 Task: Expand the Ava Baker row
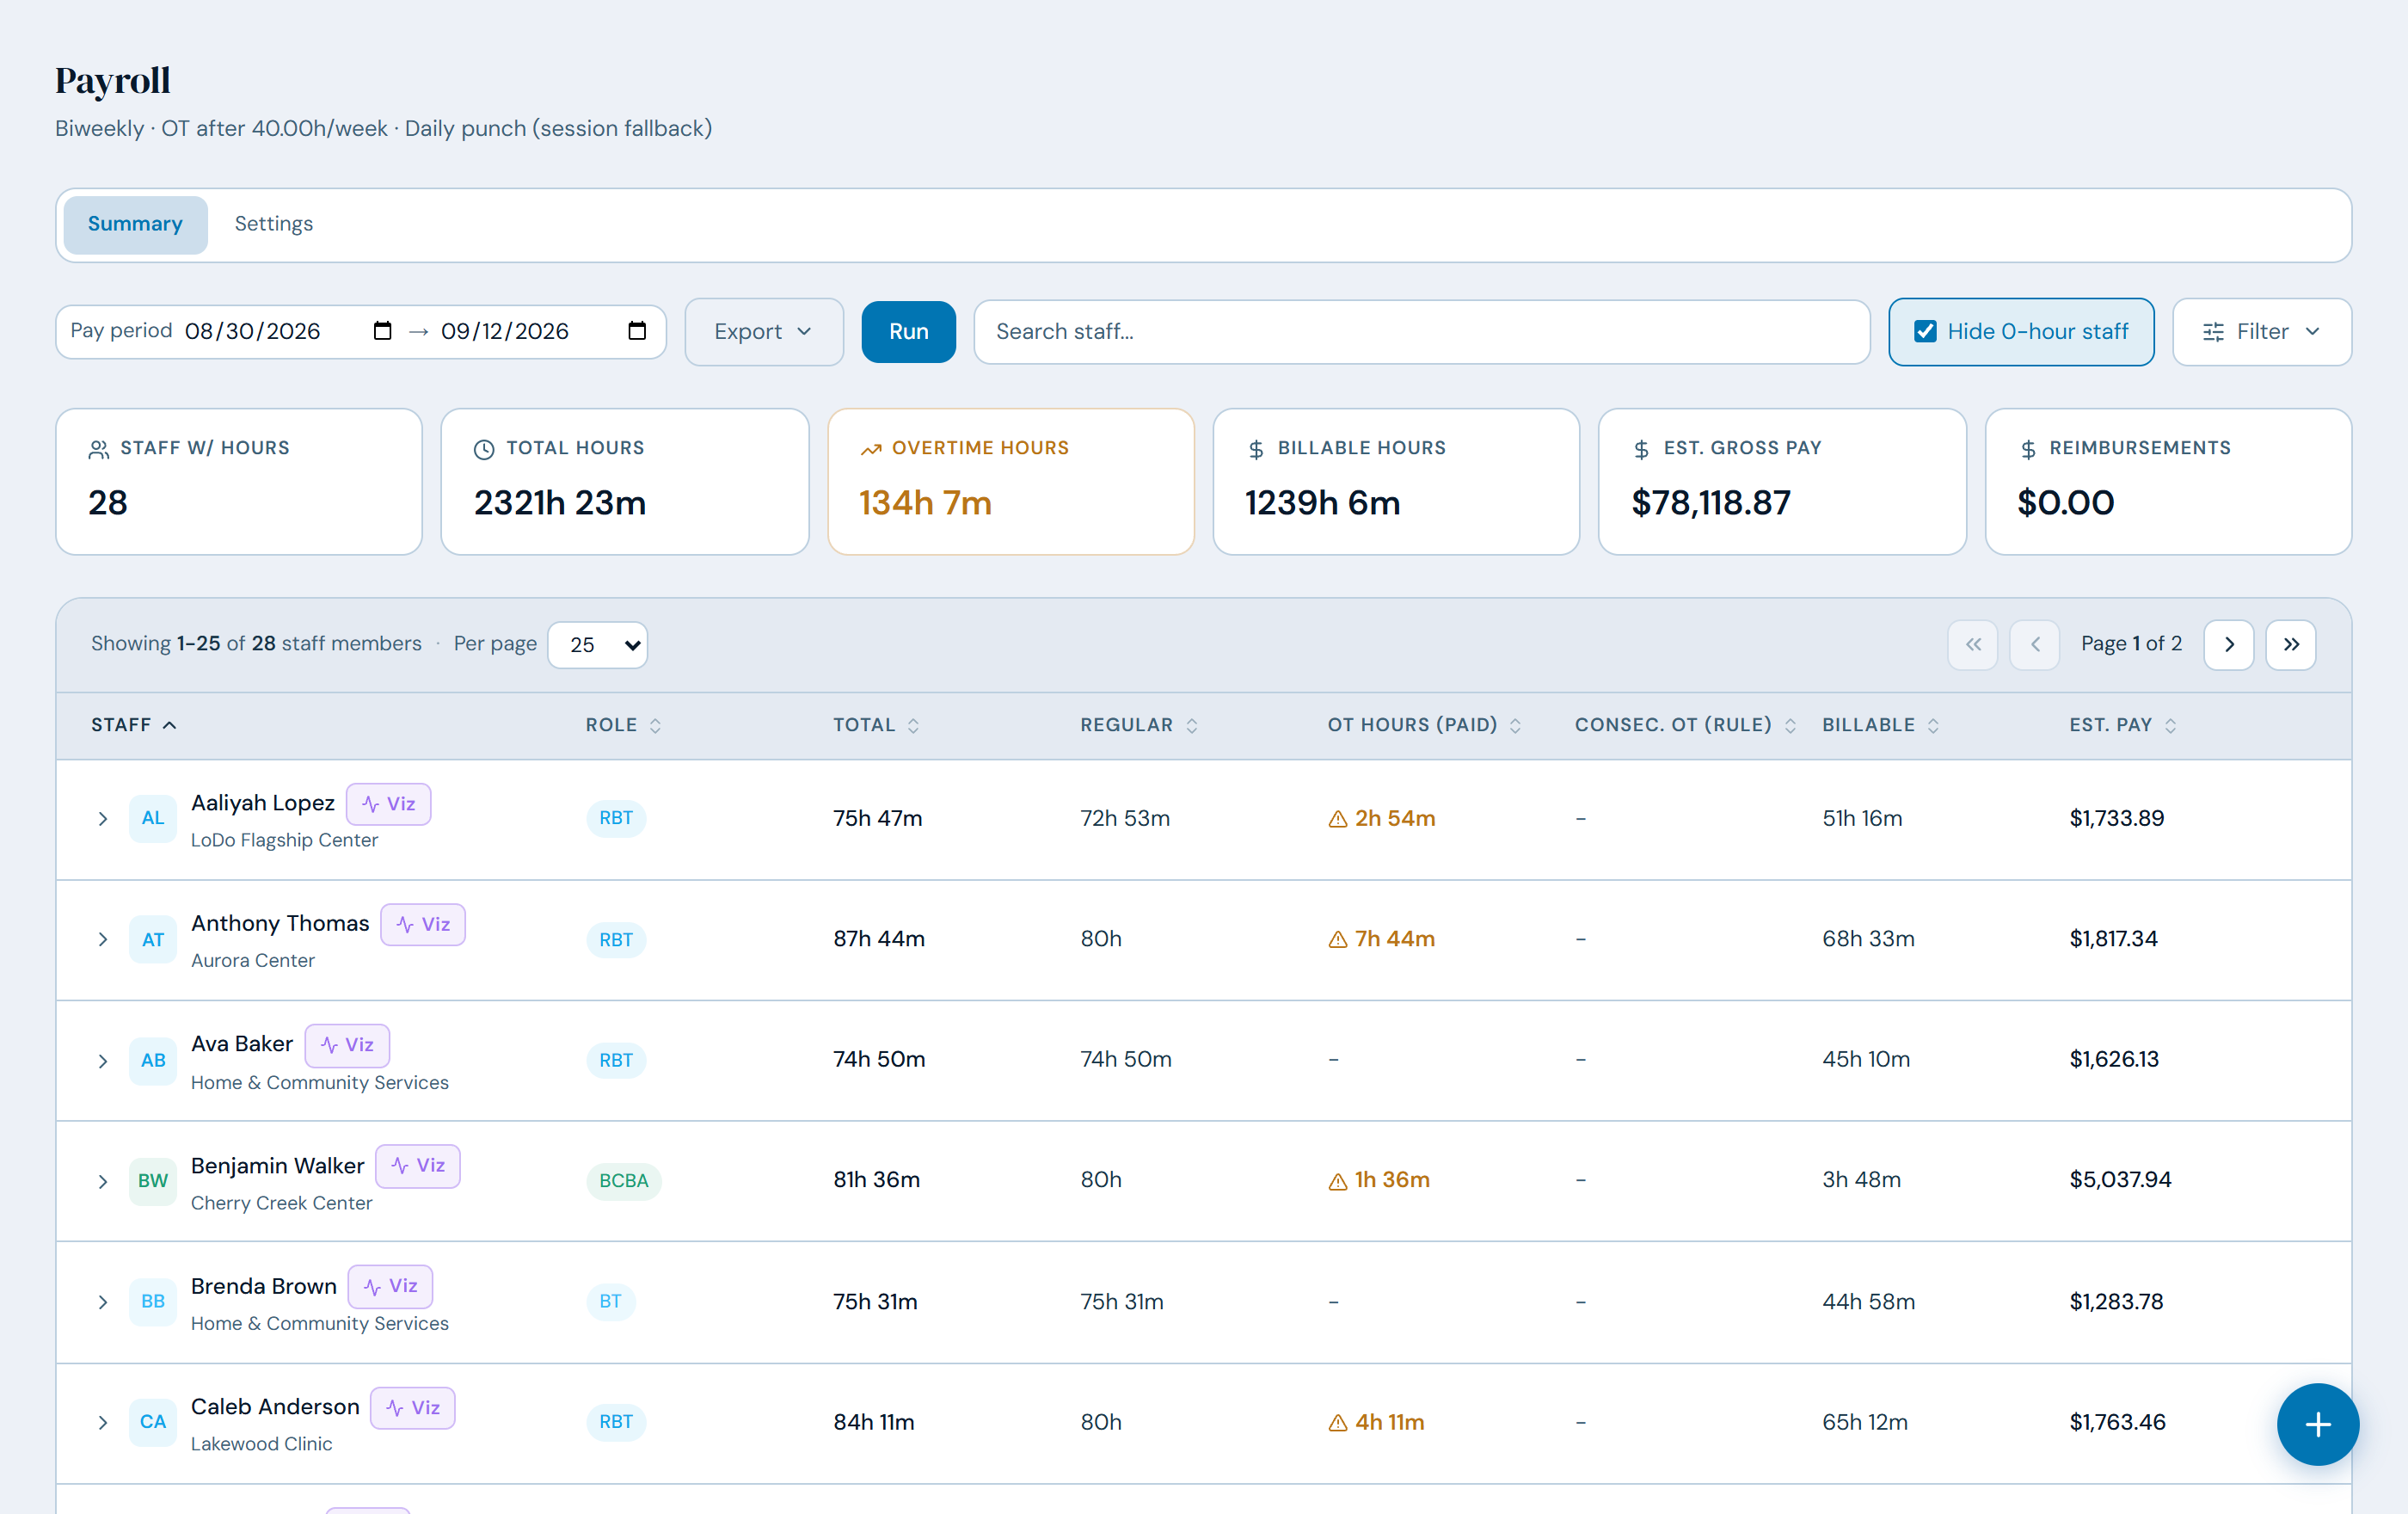click(102, 1060)
